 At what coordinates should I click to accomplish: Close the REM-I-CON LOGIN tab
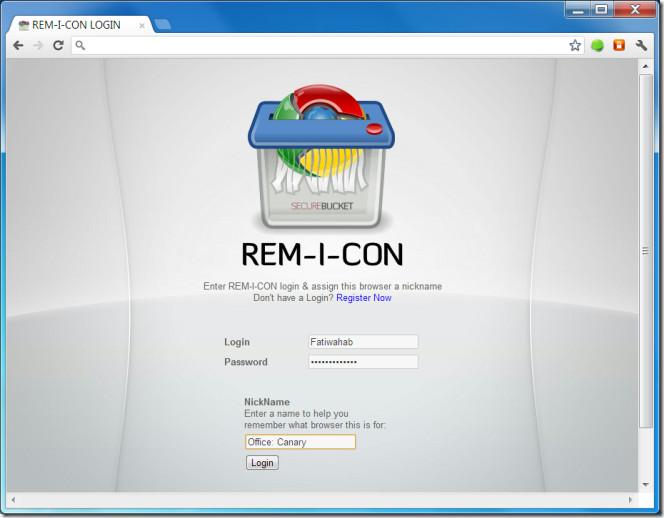[x=142, y=26]
